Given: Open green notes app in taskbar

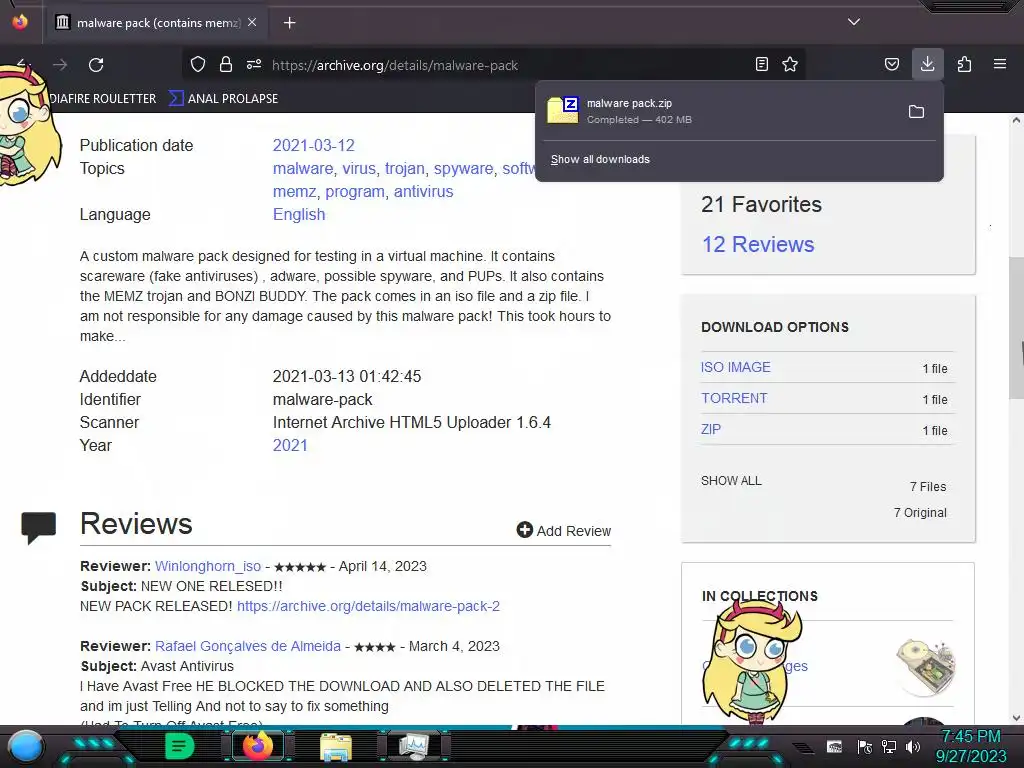Looking at the screenshot, I should [179, 746].
